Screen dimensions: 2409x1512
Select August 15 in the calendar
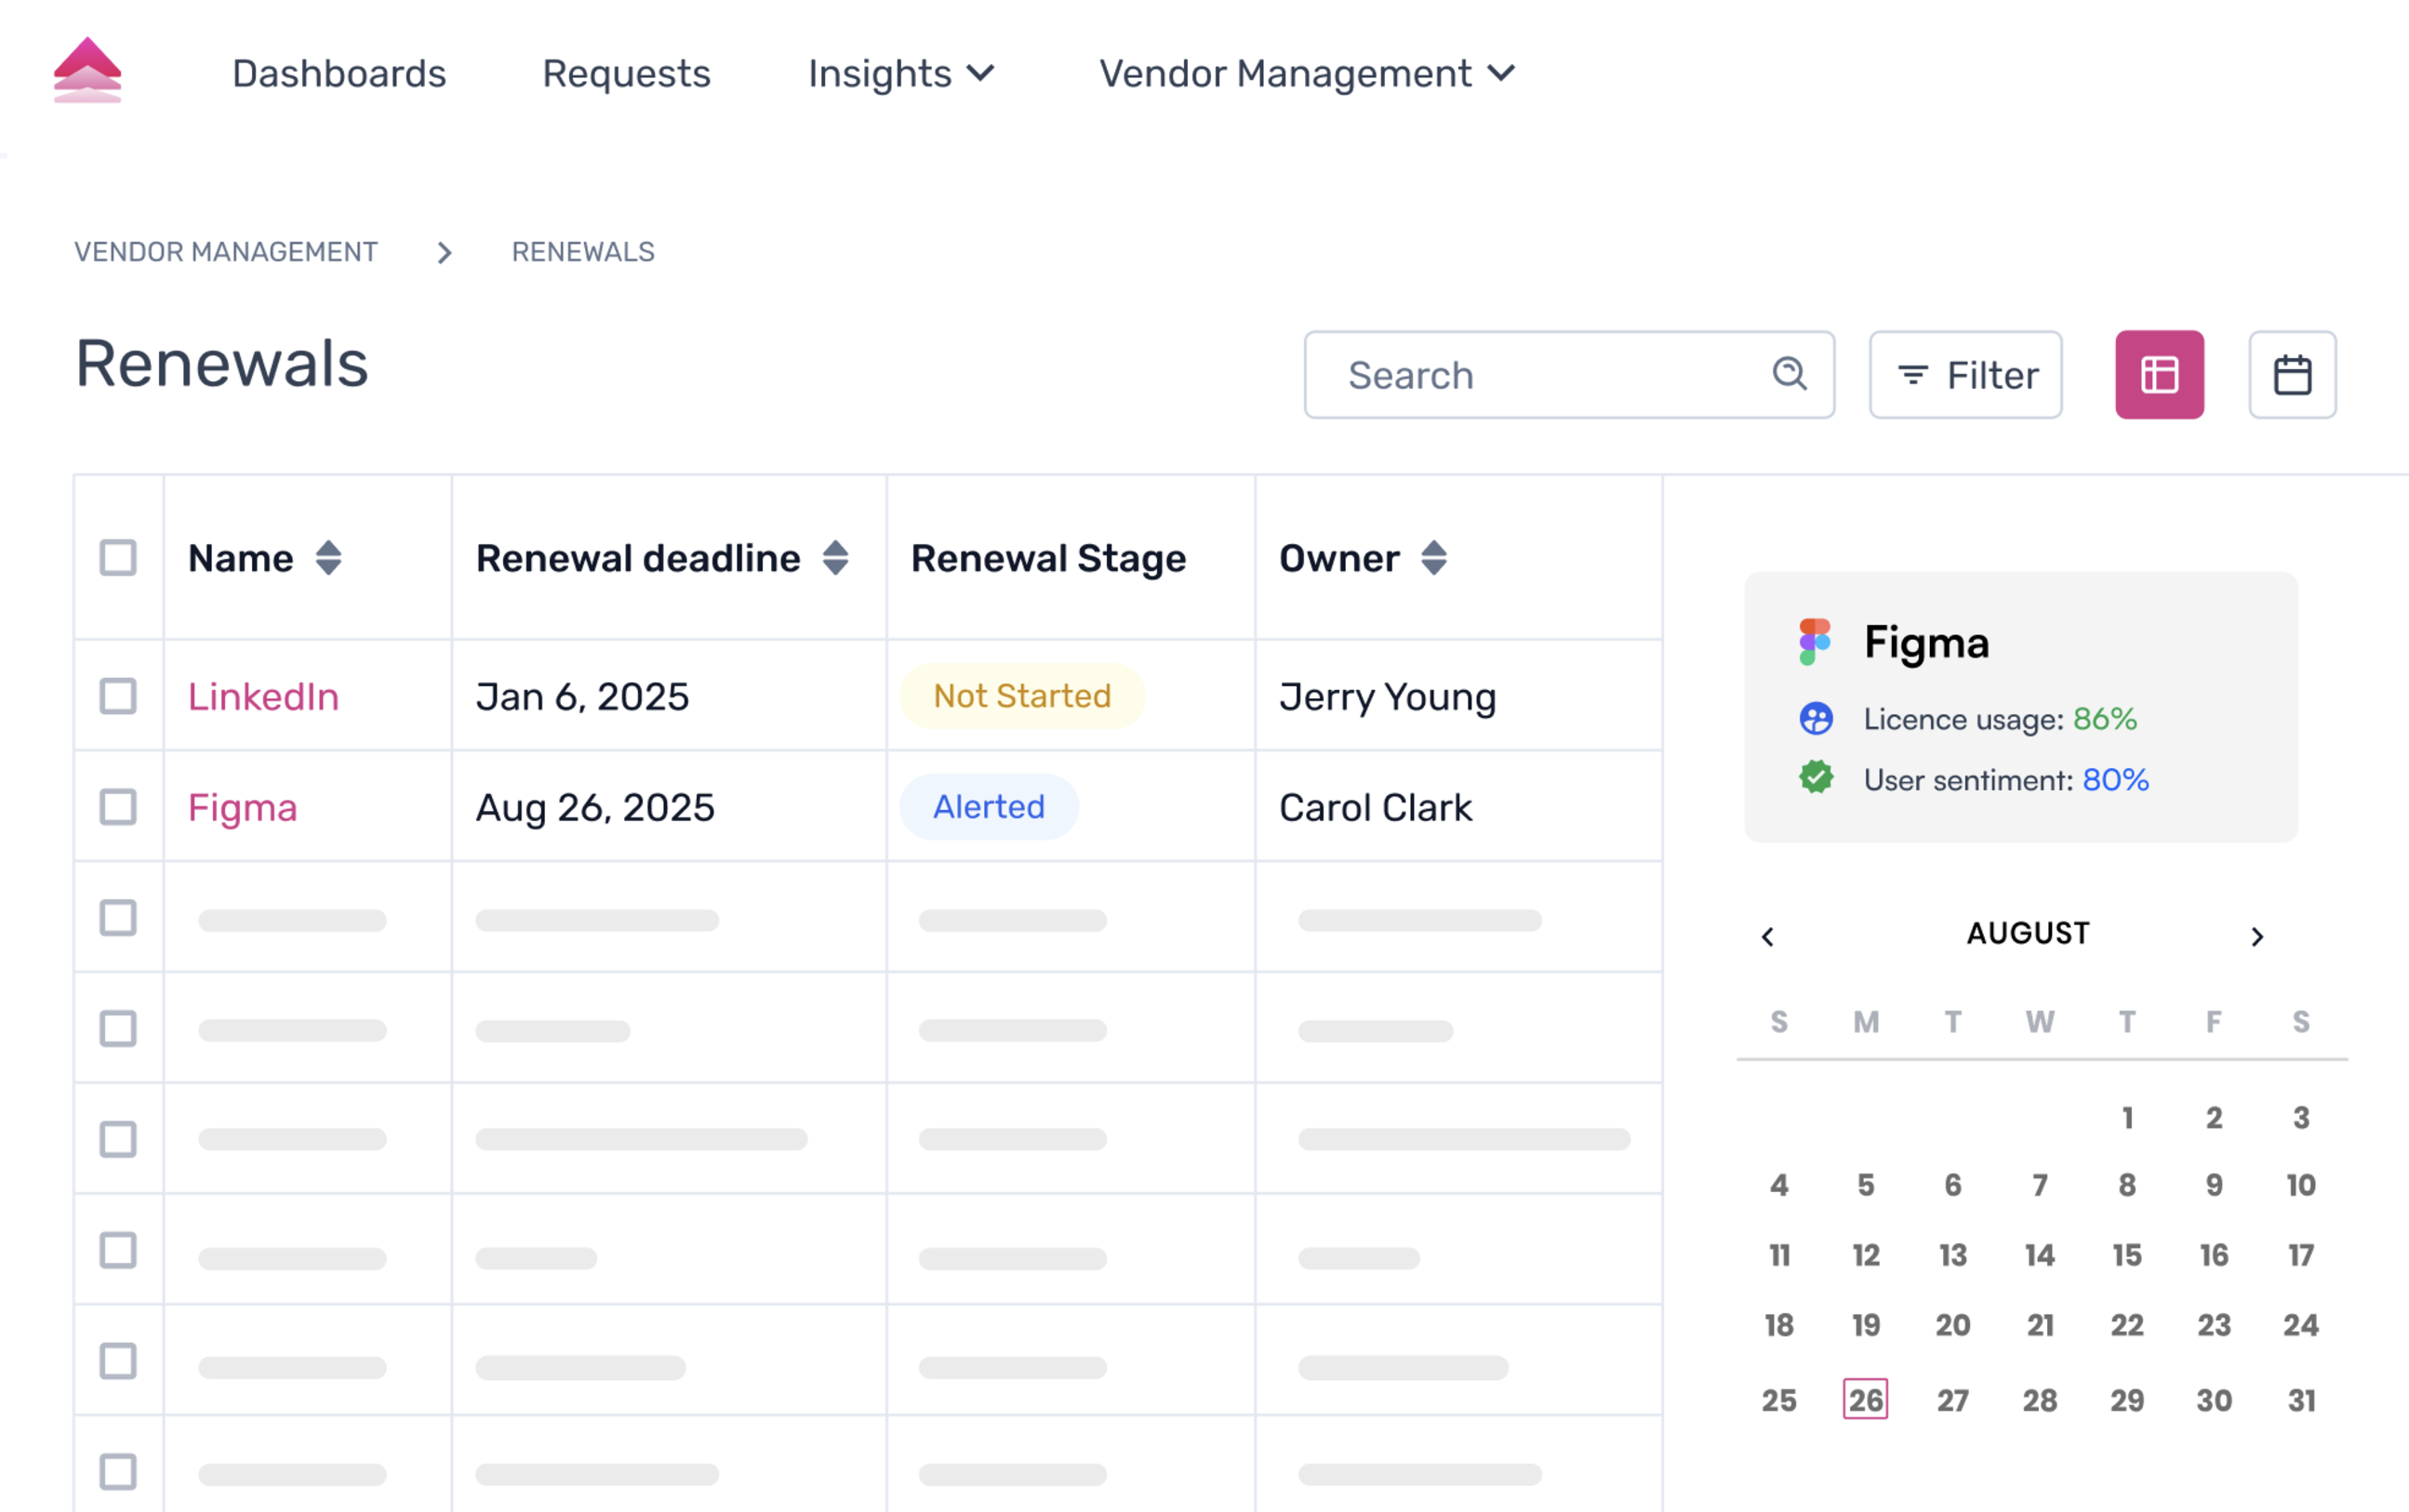pos(2127,1255)
